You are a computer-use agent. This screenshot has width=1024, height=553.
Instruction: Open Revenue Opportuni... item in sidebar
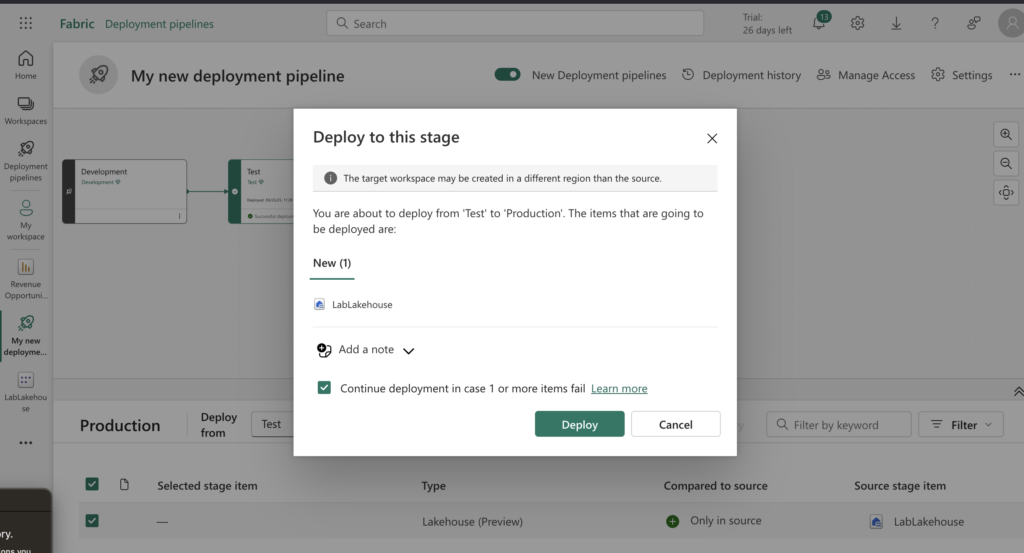pos(25,279)
